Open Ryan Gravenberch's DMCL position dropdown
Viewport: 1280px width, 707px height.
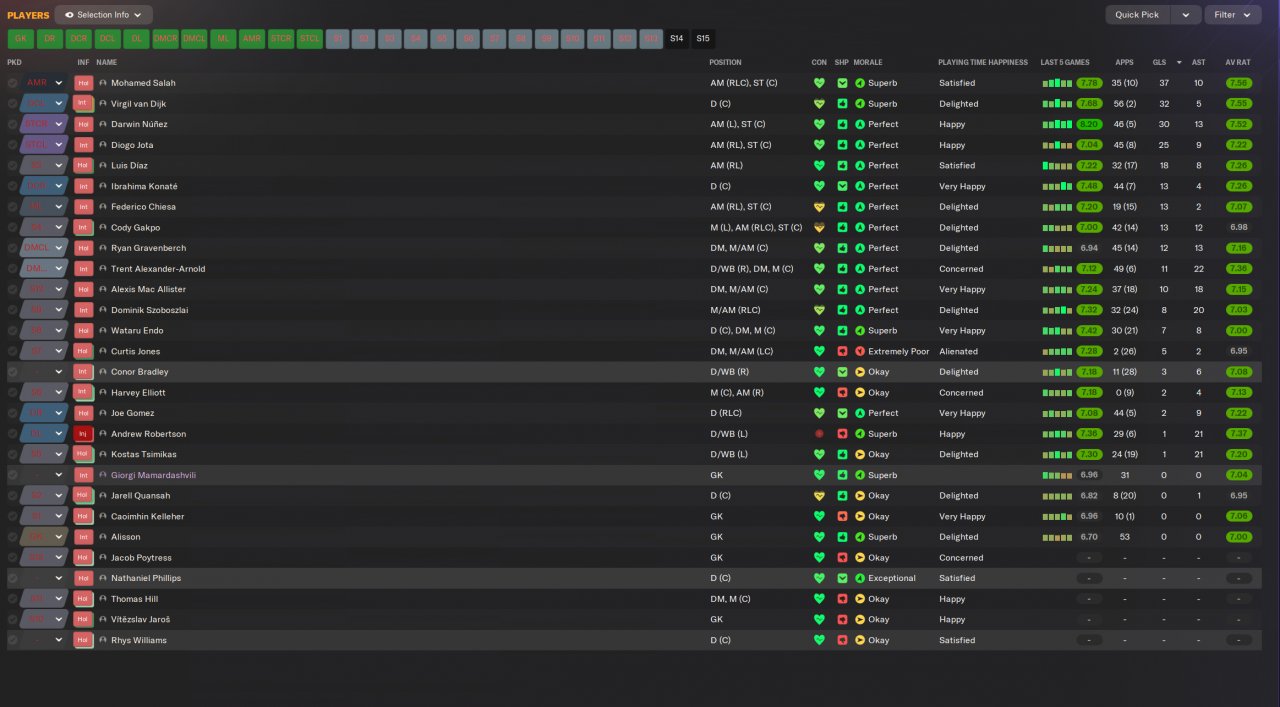click(x=44, y=248)
